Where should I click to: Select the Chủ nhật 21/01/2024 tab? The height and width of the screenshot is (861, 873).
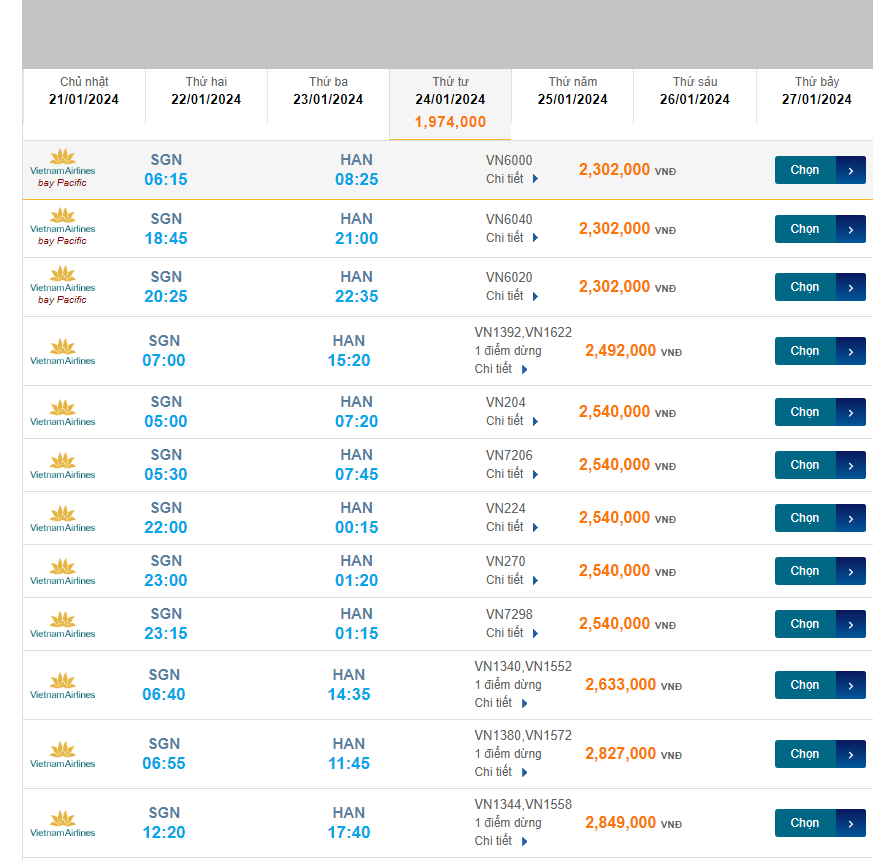pyautogui.click(x=84, y=90)
